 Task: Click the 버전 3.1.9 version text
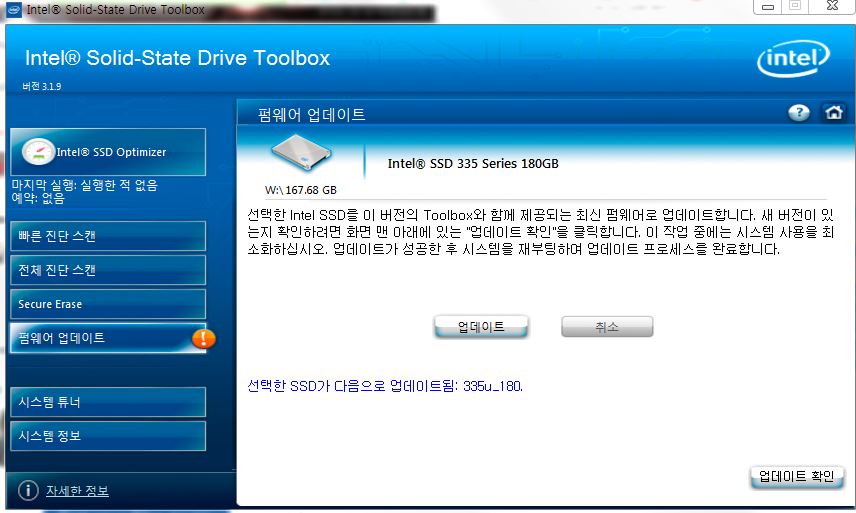pyautogui.click(x=42, y=86)
